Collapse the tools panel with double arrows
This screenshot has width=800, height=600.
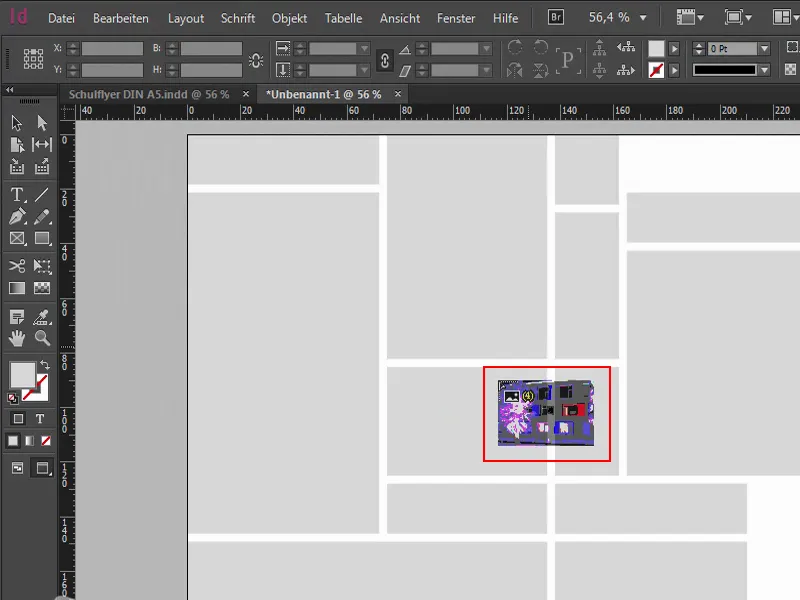click(10, 90)
